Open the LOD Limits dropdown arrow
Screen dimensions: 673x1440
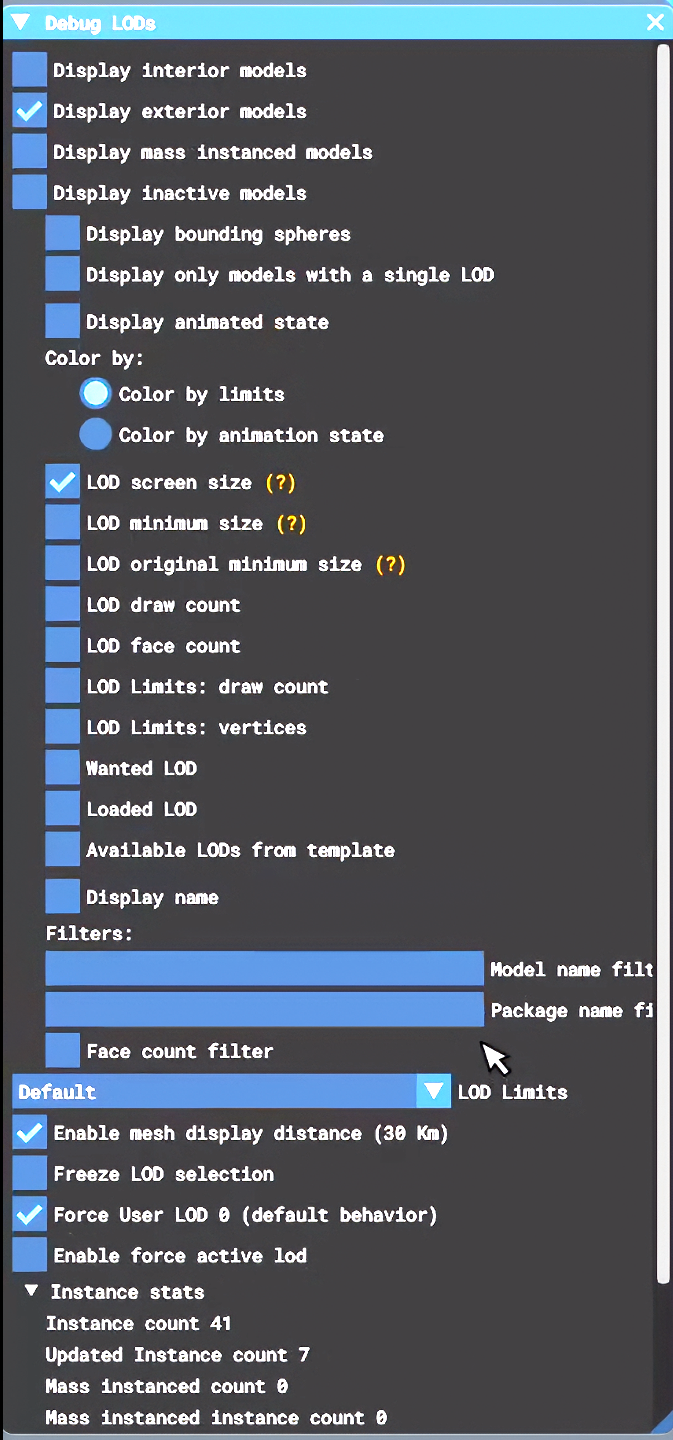[434, 1092]
